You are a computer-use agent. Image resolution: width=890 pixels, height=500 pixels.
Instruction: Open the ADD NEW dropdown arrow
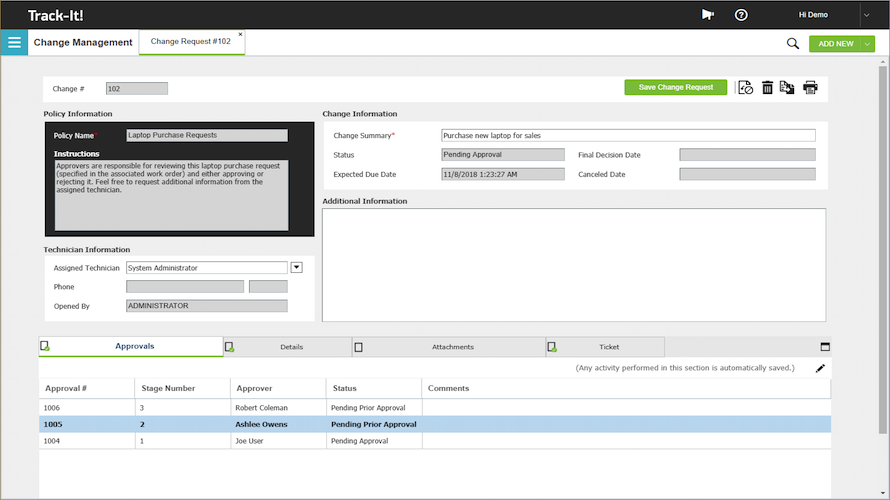867,44
